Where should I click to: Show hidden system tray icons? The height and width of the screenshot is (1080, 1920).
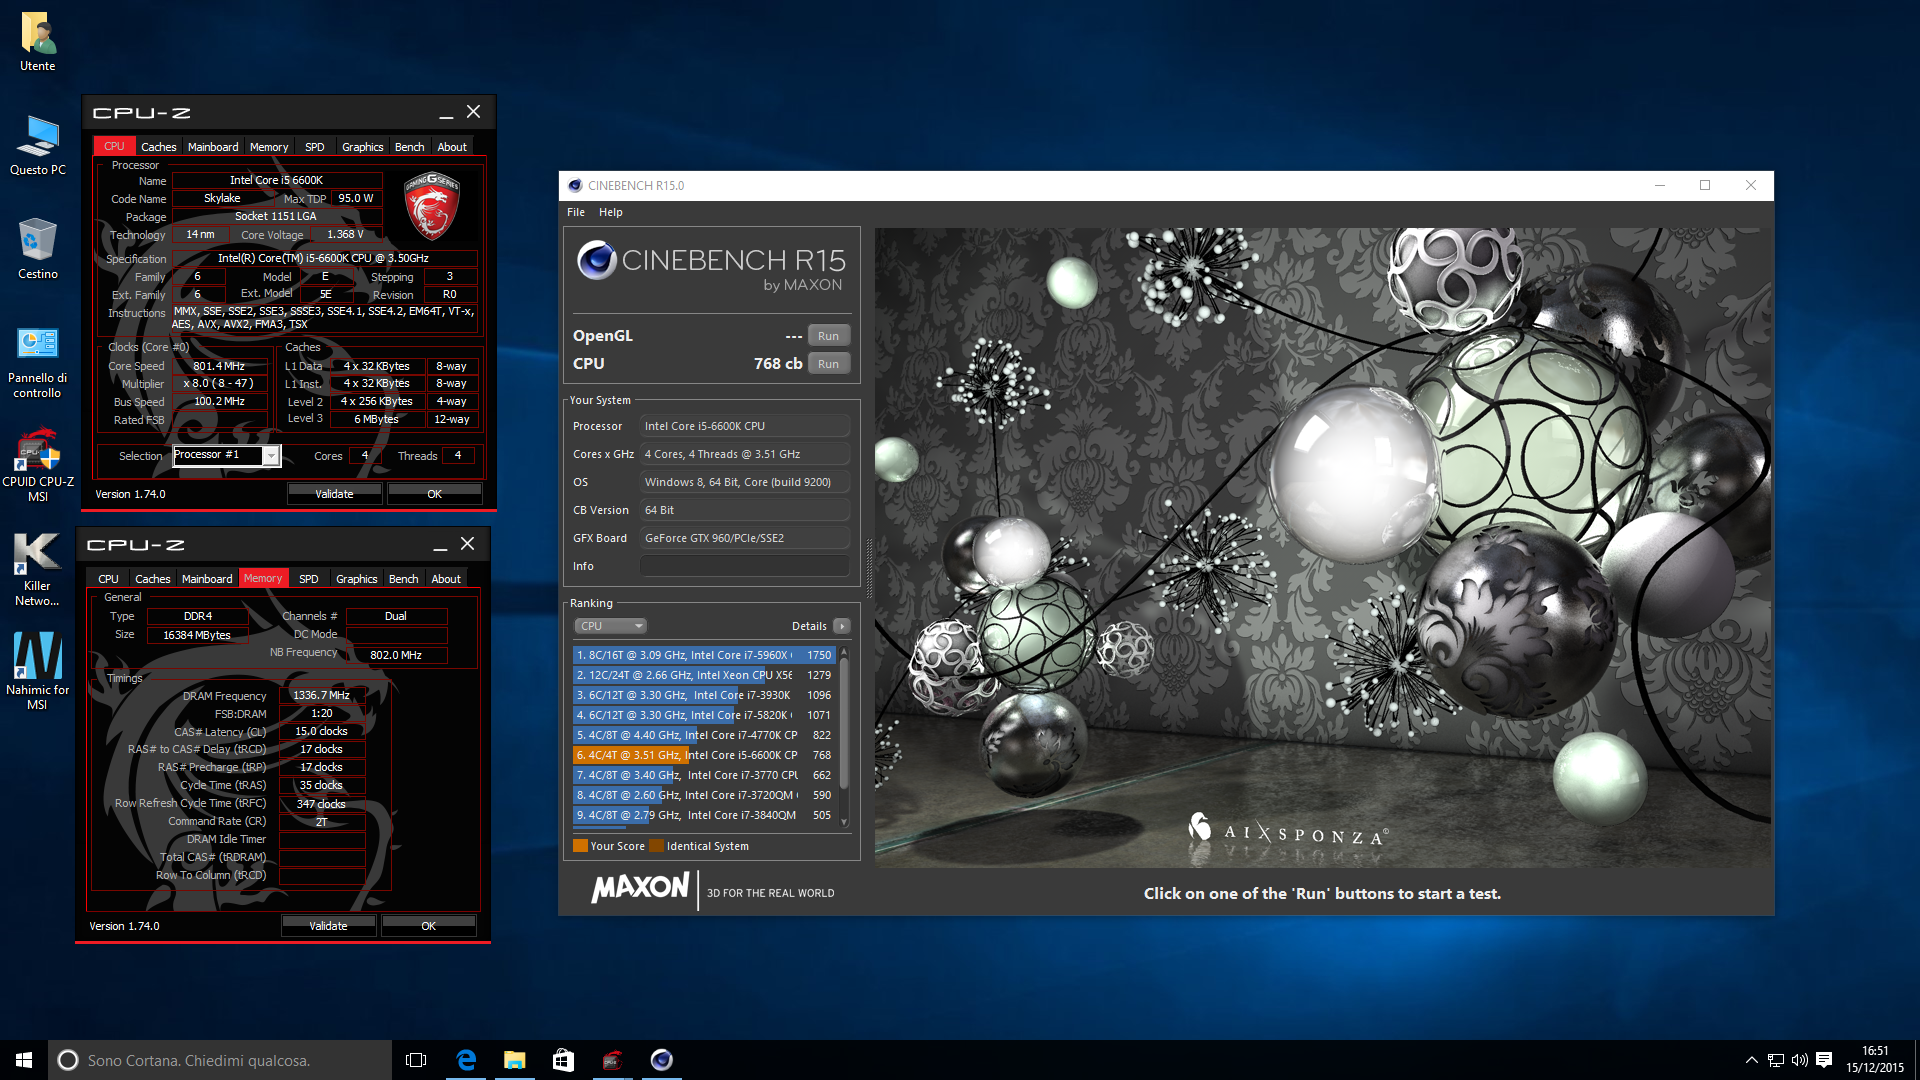pyautogui.click(x=1751, y=1060)
